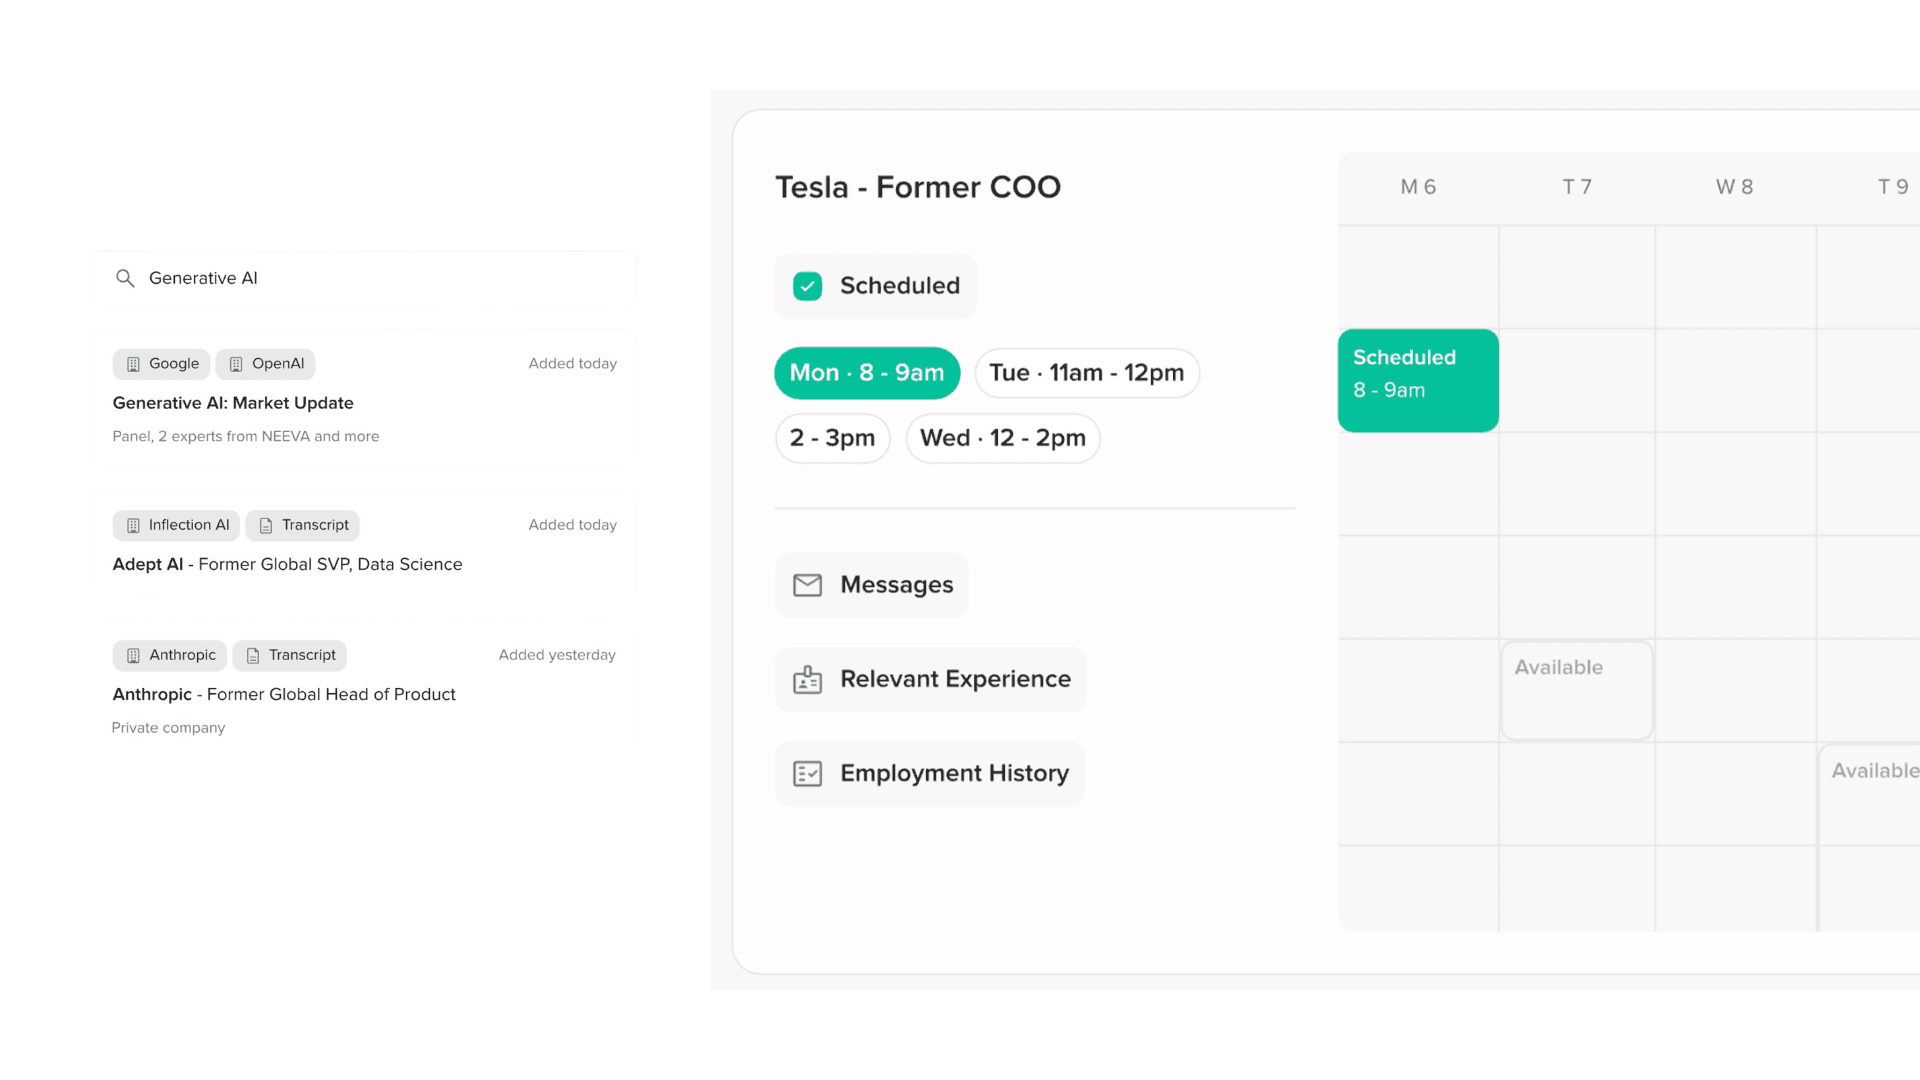Select the Inflection AI tag
This screenshot has width=1920, height=1080.
(176, 525)
